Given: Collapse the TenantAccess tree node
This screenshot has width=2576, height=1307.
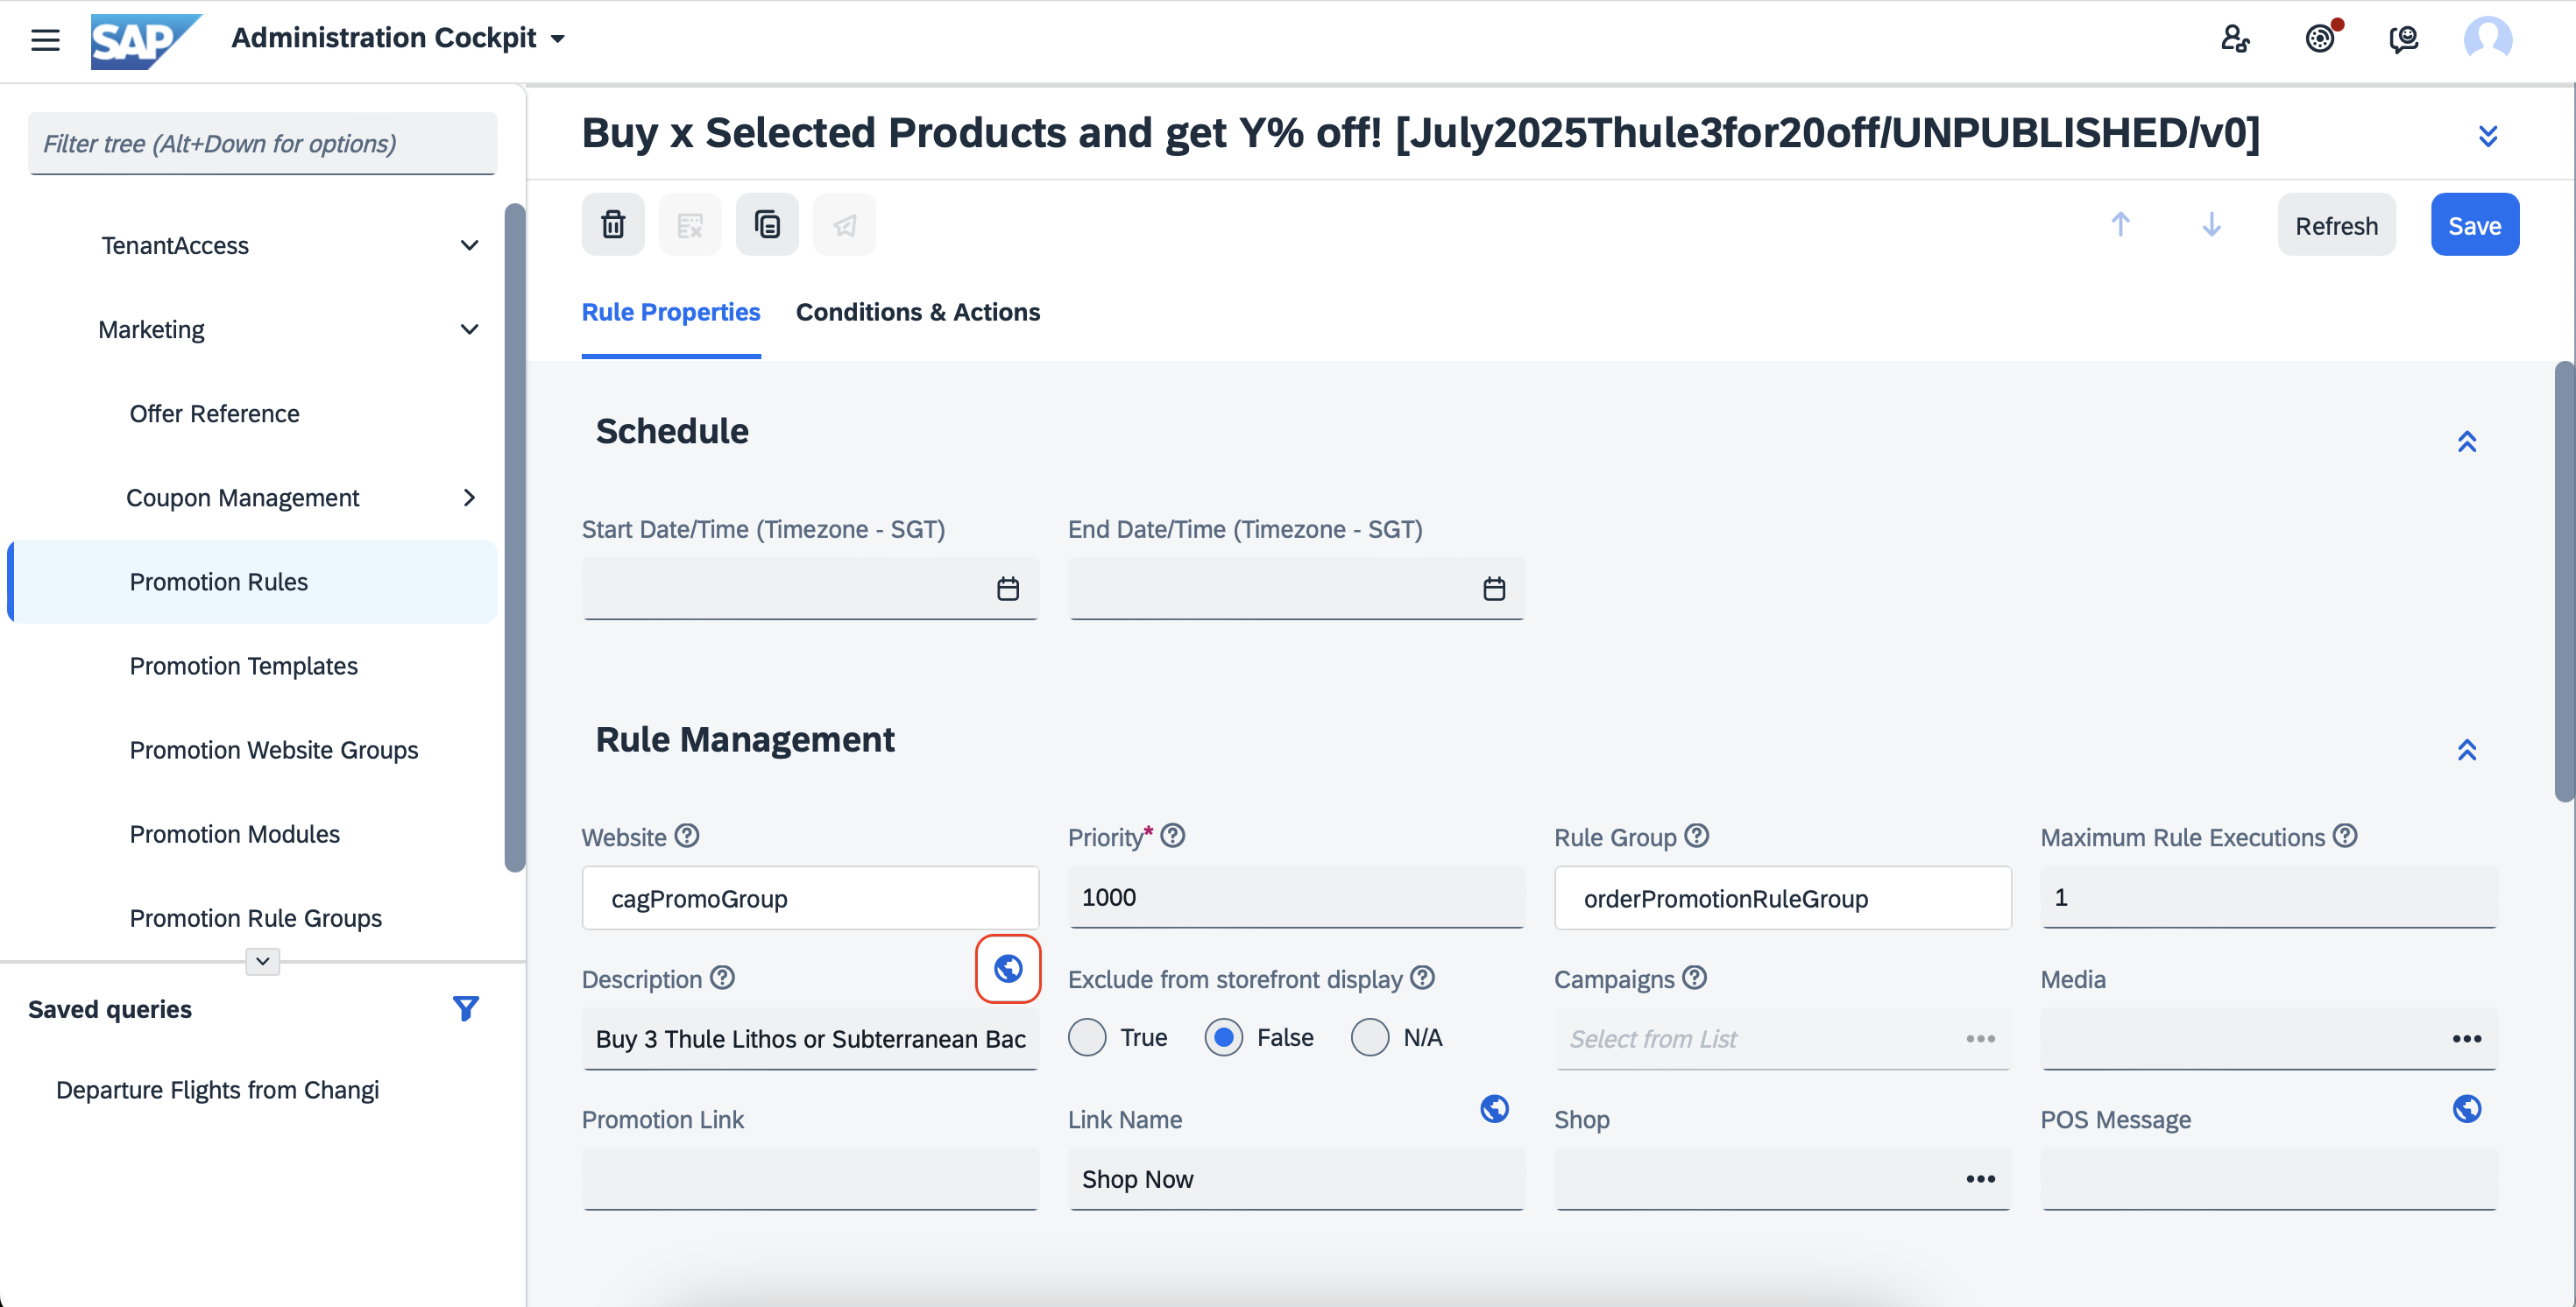Looking at the screenshot, I should [x=469, y=245].
